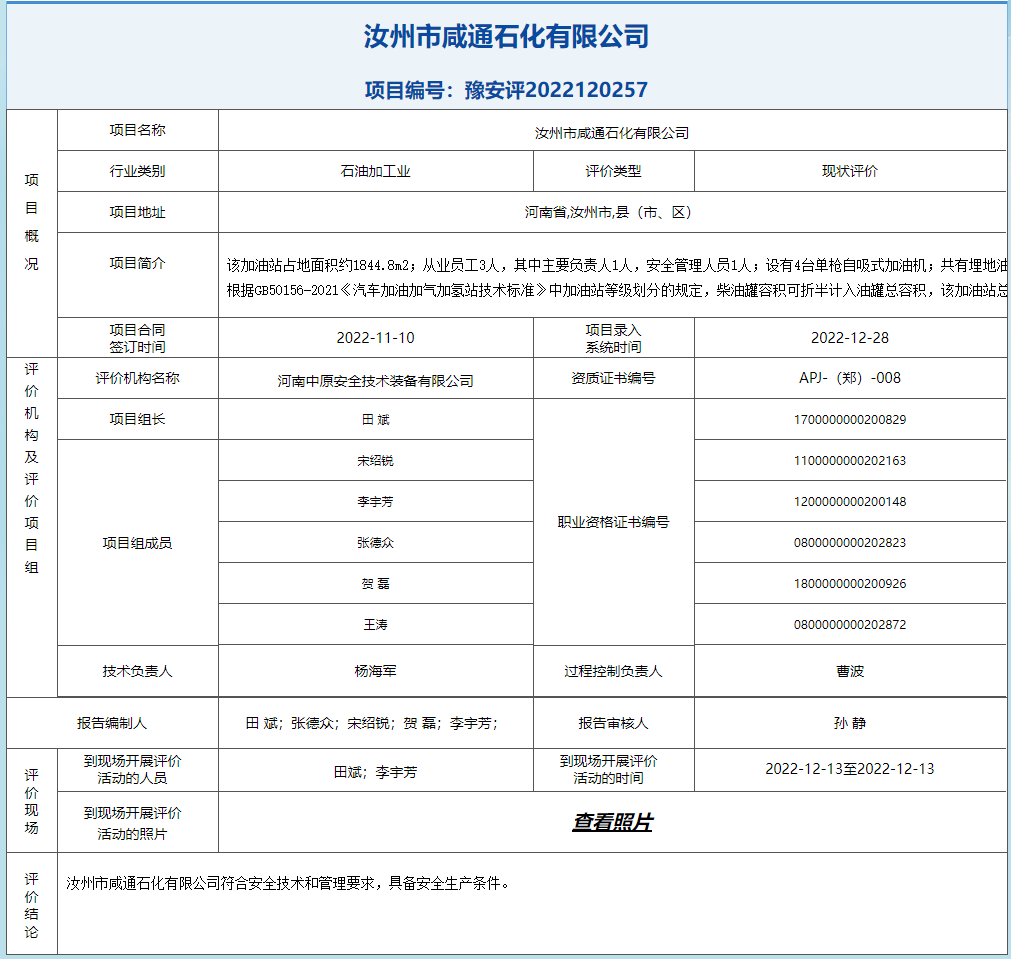The height and width of the screenshot is (959, 1011).
Task: Click team member 贺 磊
Action: (375, 584)
